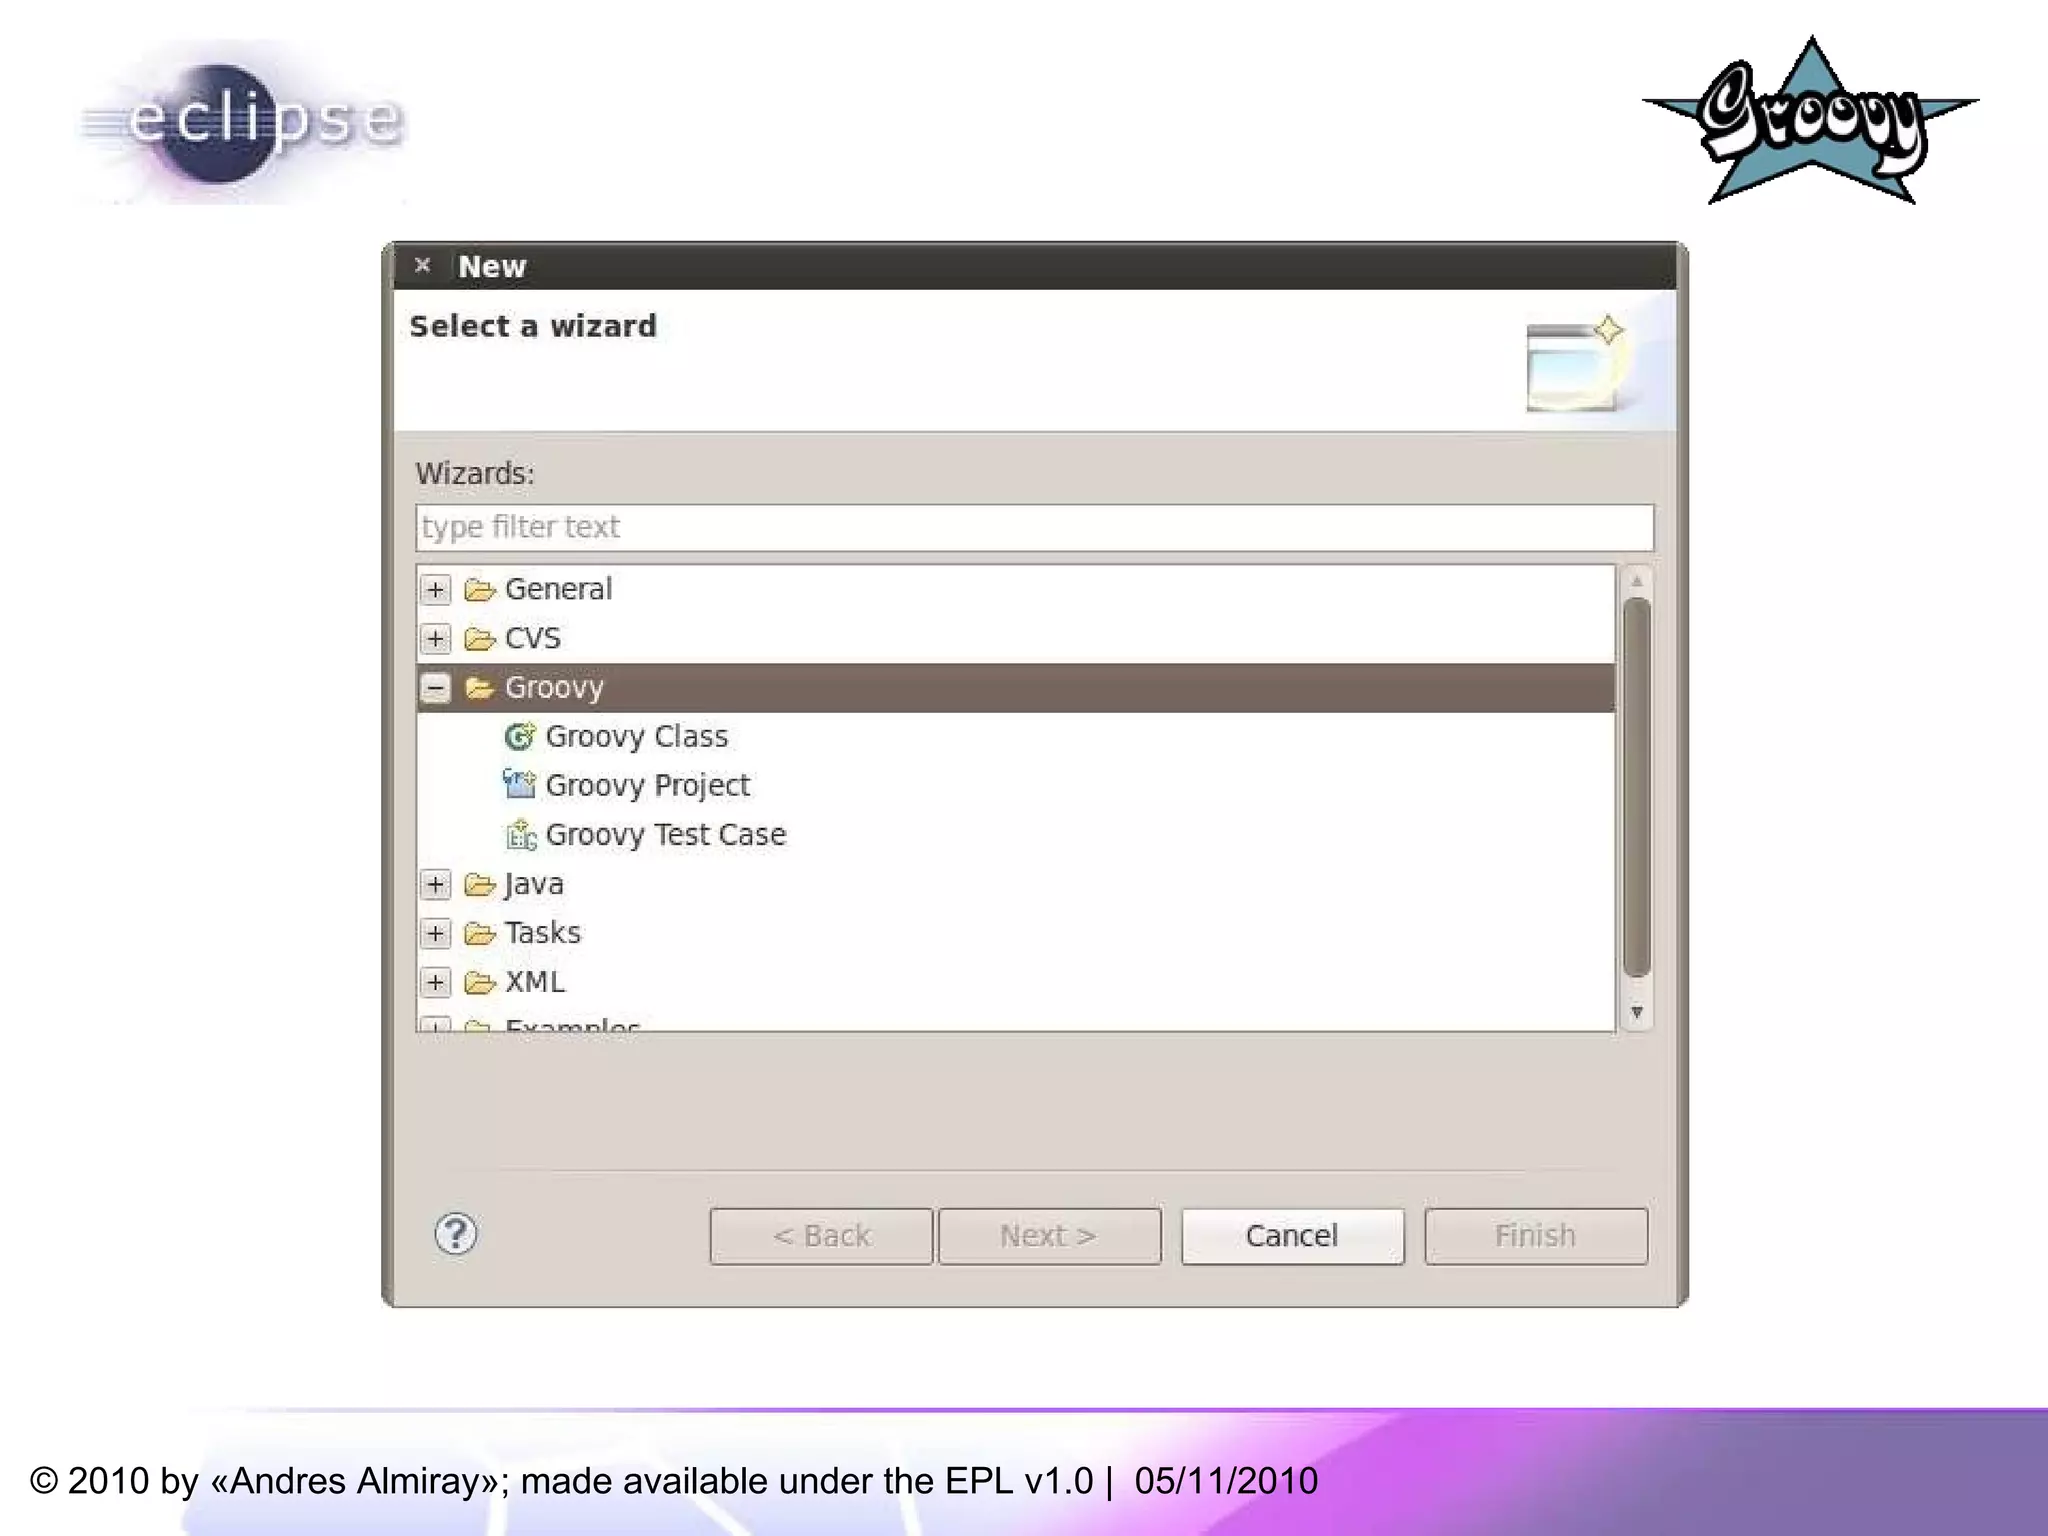Click the XML folder icon

(x=480, y=983)
